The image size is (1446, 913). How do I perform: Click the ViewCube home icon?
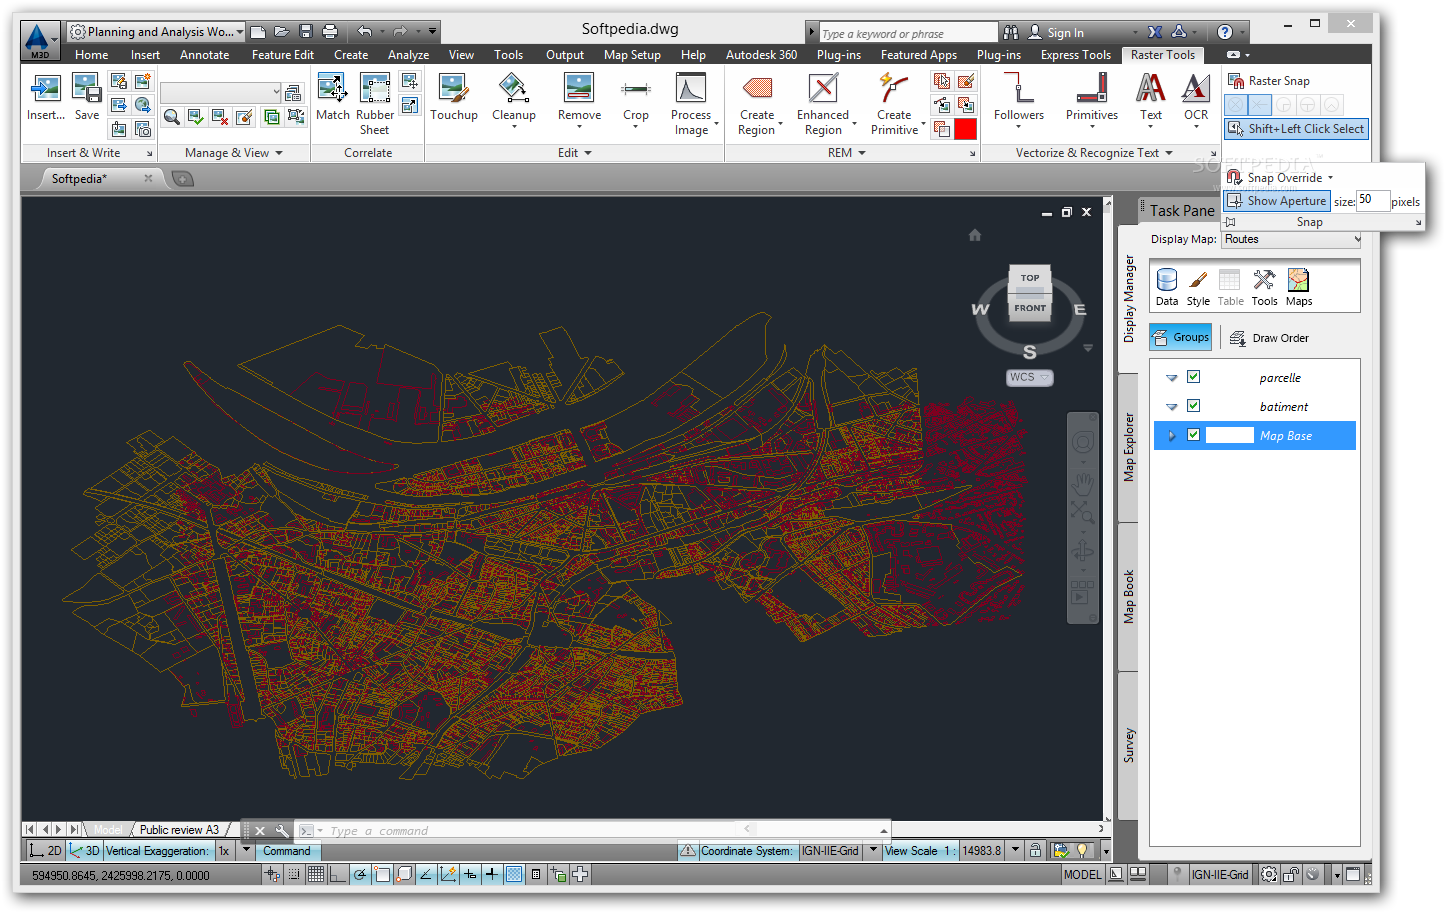click(x=975, y=235)
